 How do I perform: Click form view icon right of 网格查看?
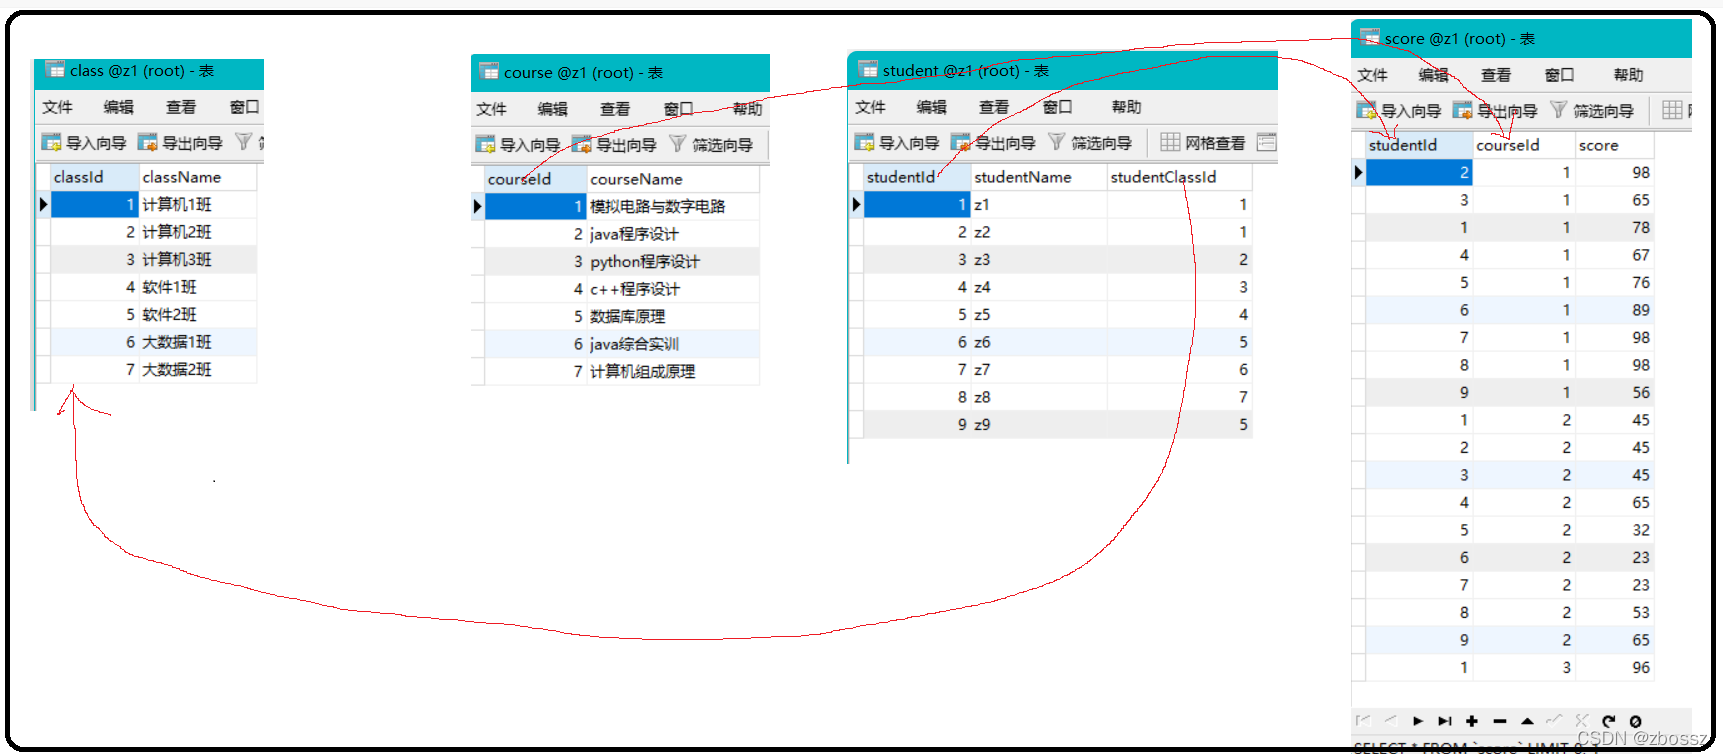(1267, 142)
